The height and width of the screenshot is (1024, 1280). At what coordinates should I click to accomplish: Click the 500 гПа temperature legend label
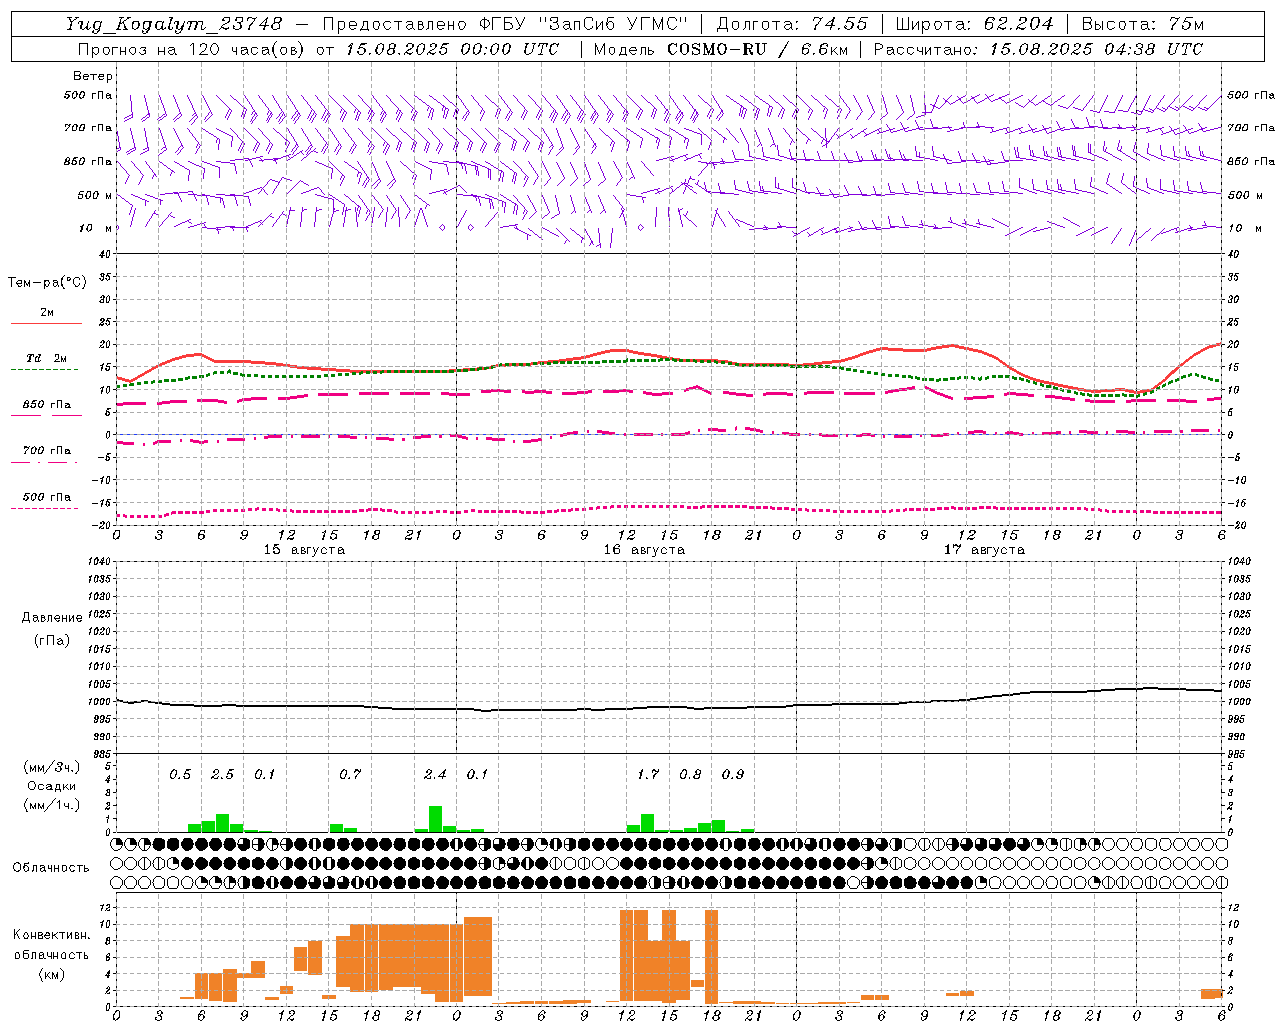click(x=47, y=497)
